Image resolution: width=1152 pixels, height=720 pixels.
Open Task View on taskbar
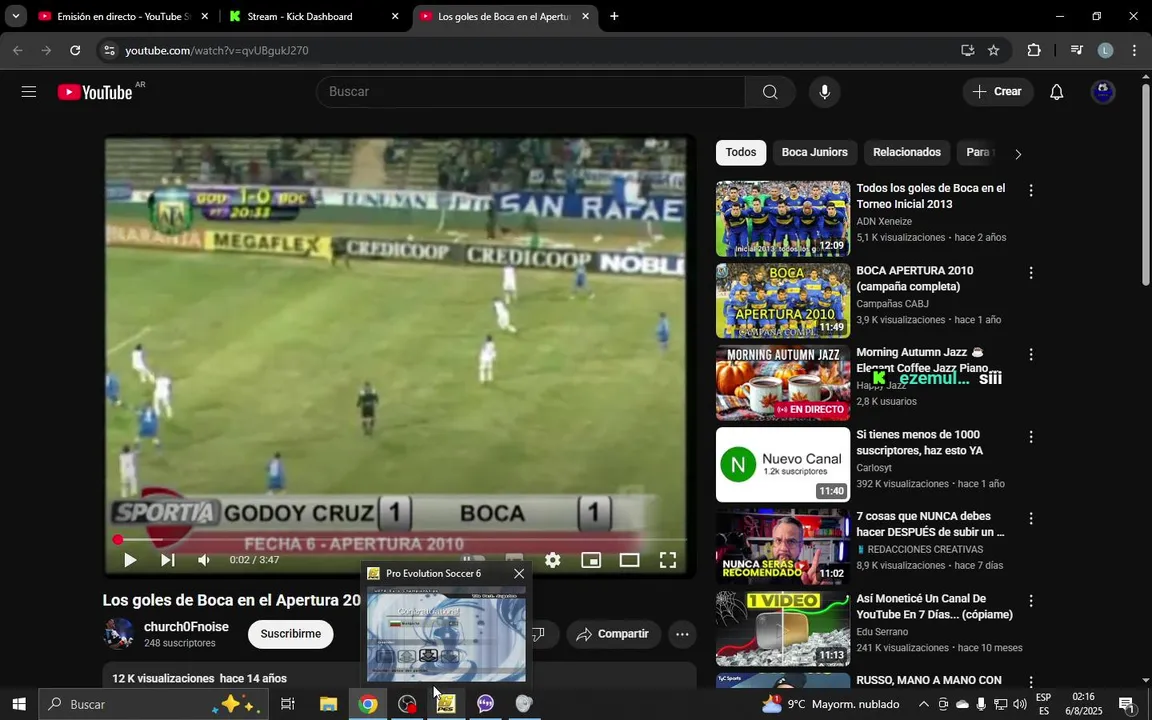(288, 704)
